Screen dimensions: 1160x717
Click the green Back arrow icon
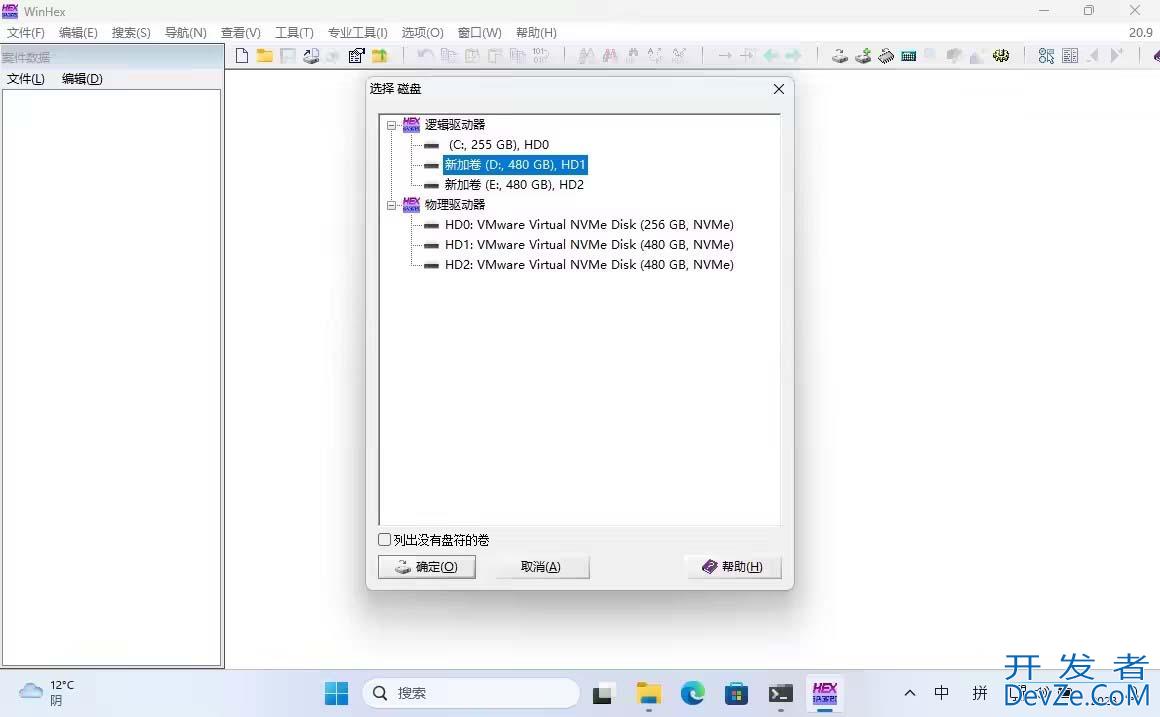pyautogui.click(x=771, y=55)
